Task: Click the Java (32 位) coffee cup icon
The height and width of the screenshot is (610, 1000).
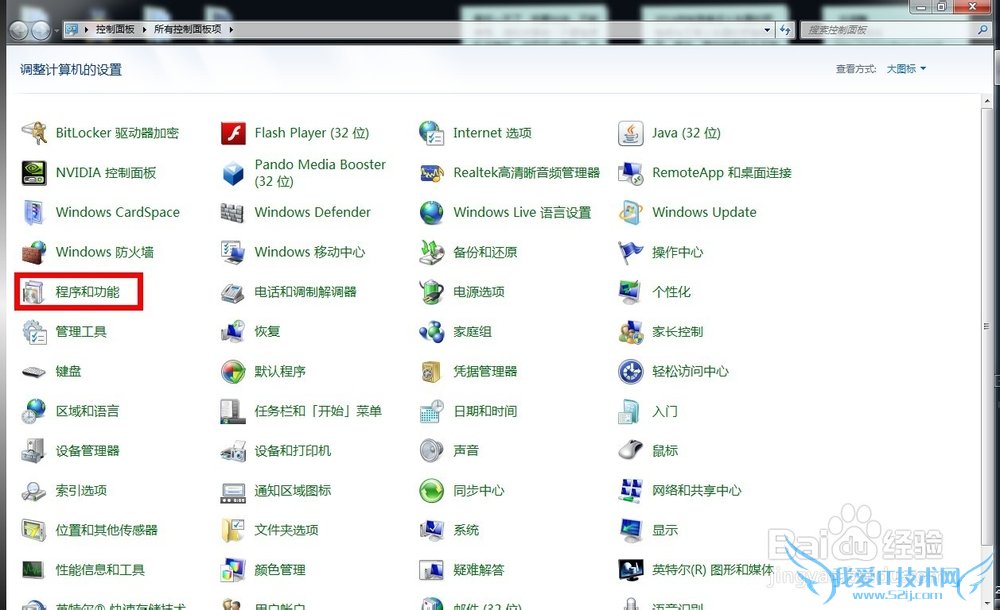Action: point(631,133)
